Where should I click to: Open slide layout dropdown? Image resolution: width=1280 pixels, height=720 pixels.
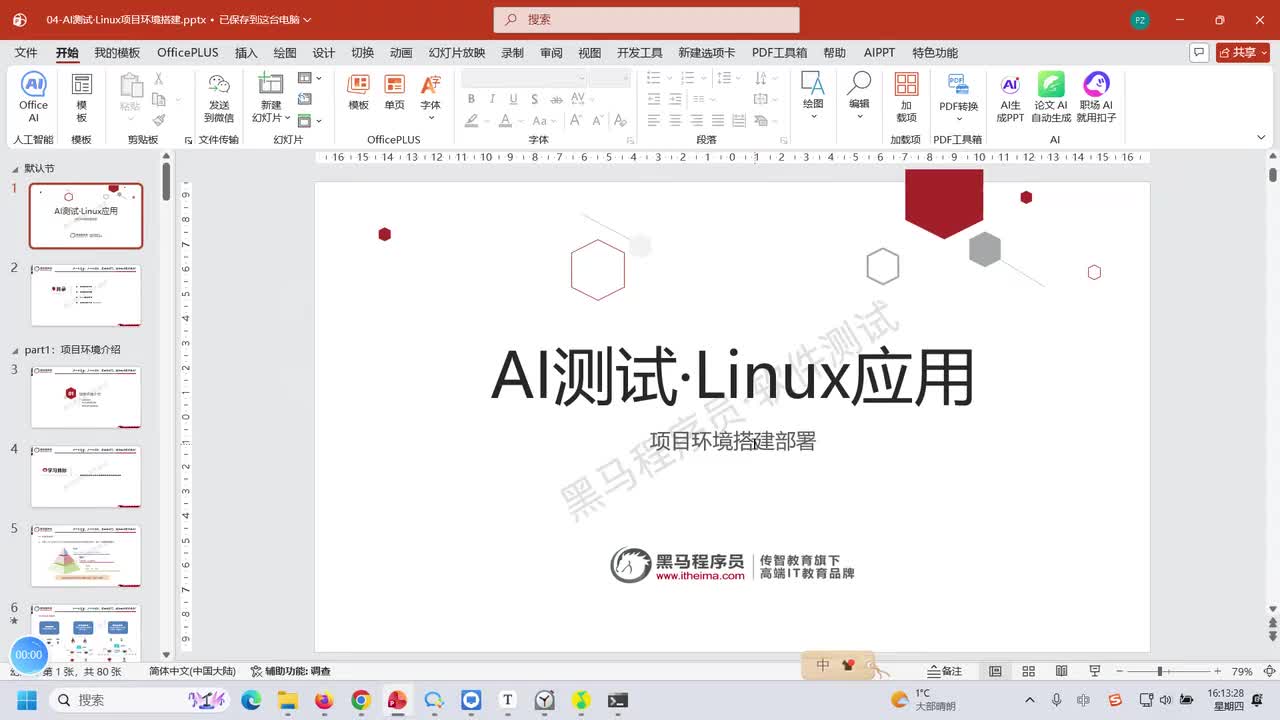point(310,78)
